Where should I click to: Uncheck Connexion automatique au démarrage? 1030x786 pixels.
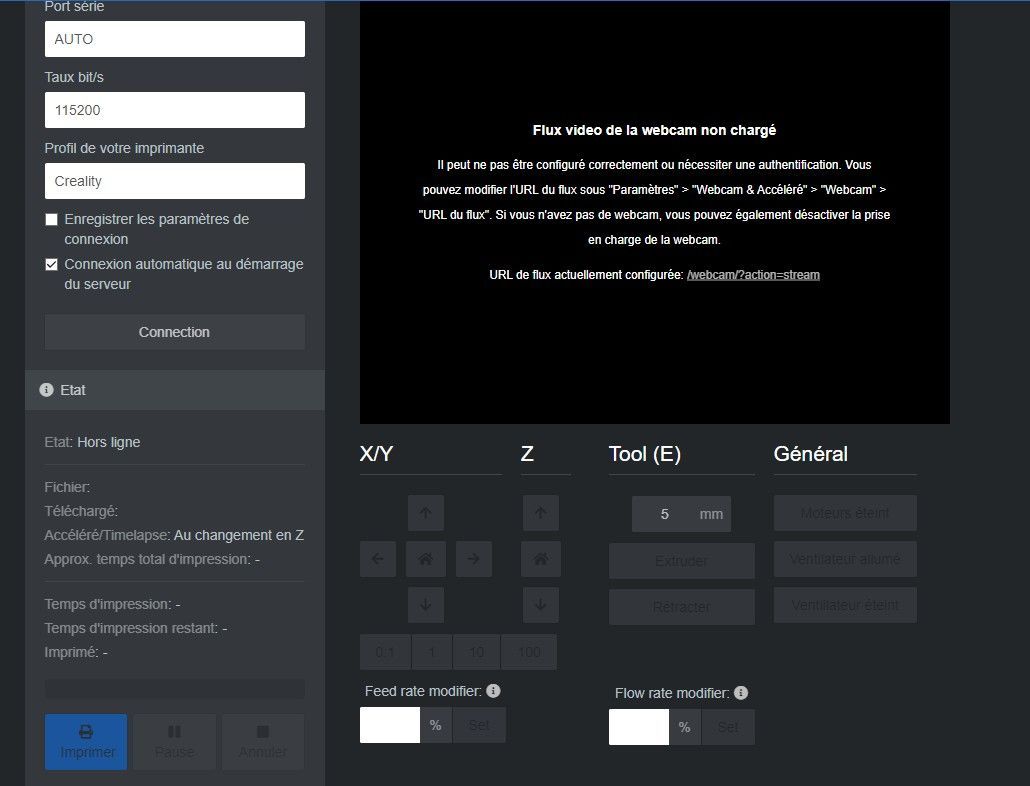coord(51,265)
